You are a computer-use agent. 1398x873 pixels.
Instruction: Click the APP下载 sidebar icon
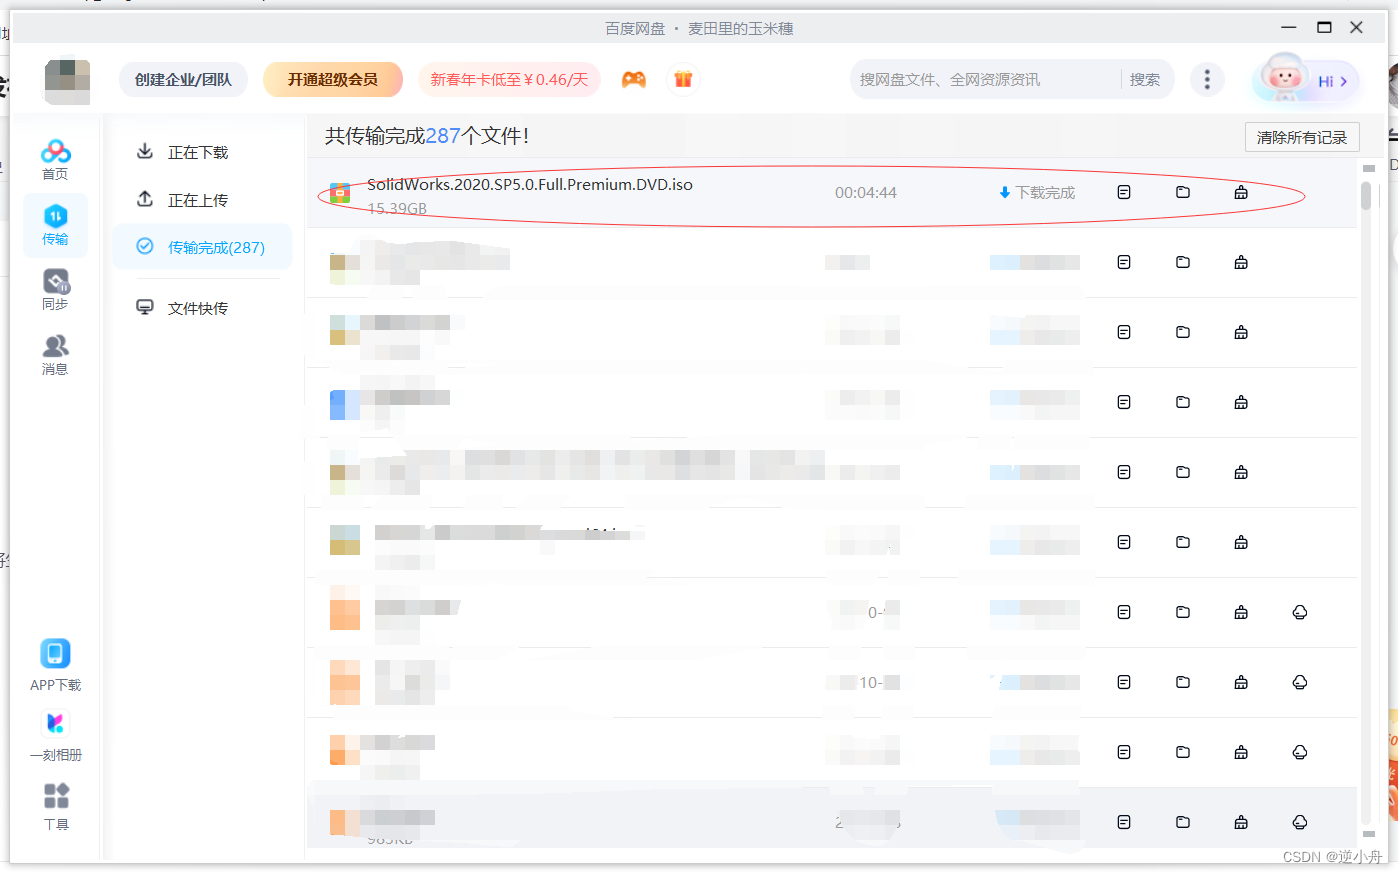coord(55,666)
